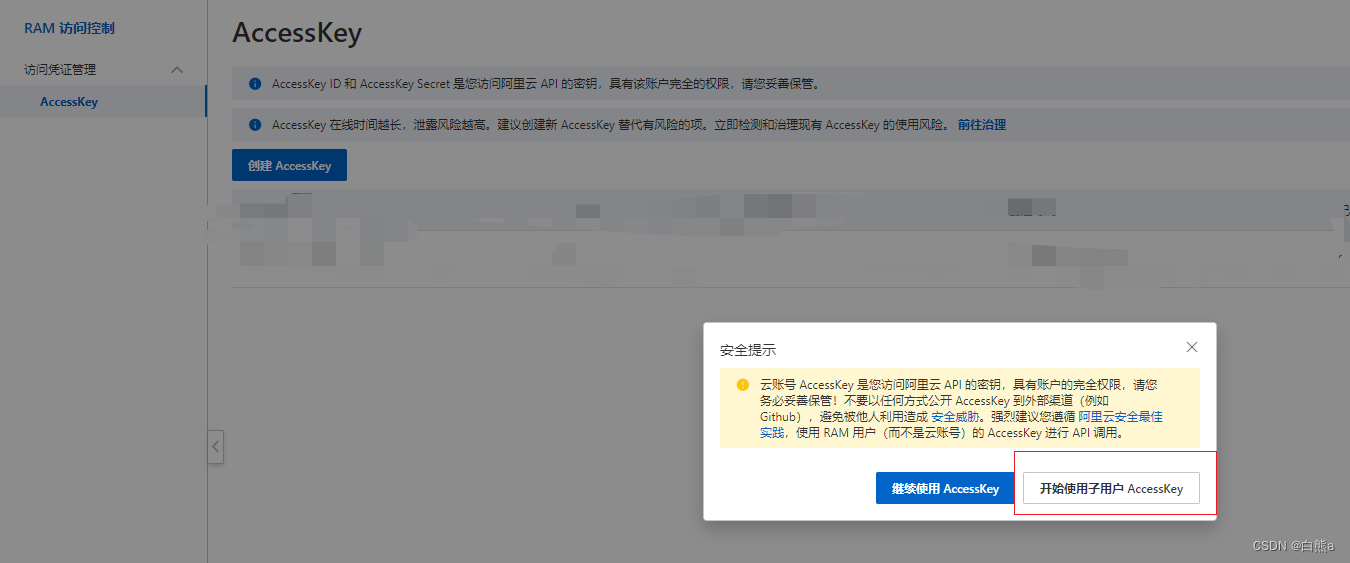This screenshot has width=1350, height=563.
Task: Click the 创建 AccessKey button
Action: 289,165
